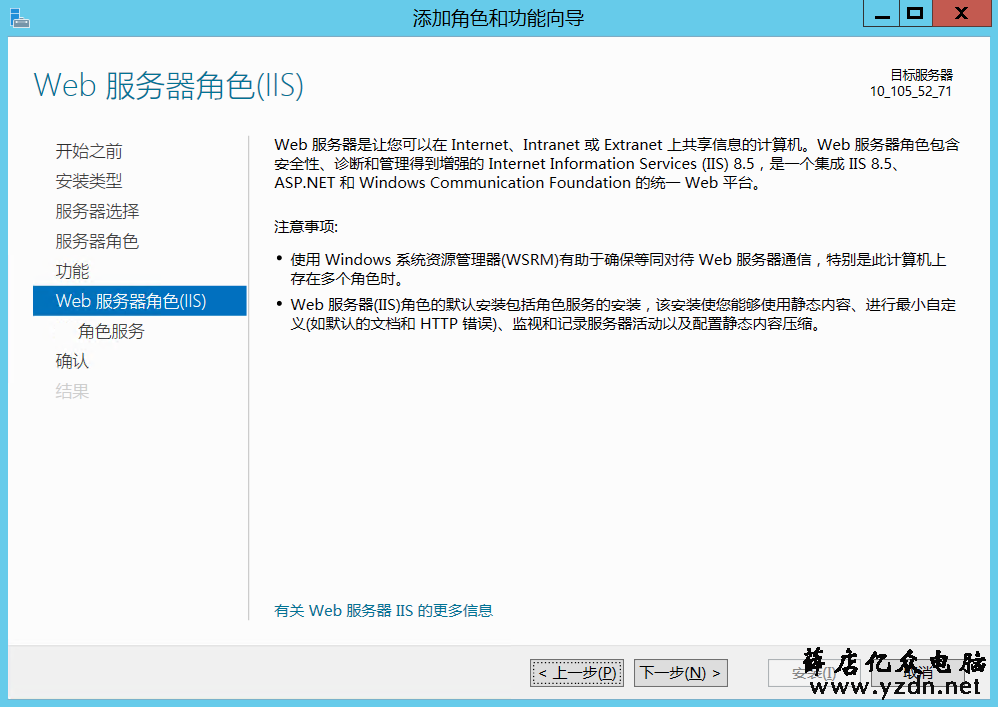The width and height of the screenshot is (998, 707).
Task: Minimize the wizard window
Action: click(882, 13)
